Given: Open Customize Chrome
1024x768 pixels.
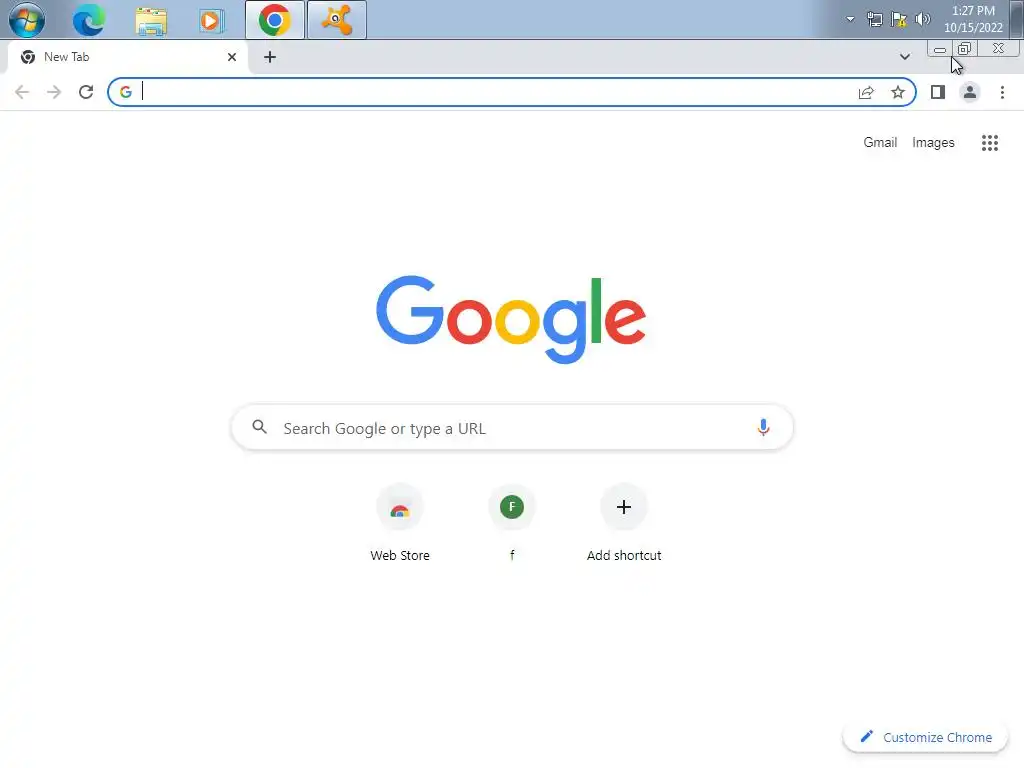Looking at the screenshot, I should click(x=925, y=737).
